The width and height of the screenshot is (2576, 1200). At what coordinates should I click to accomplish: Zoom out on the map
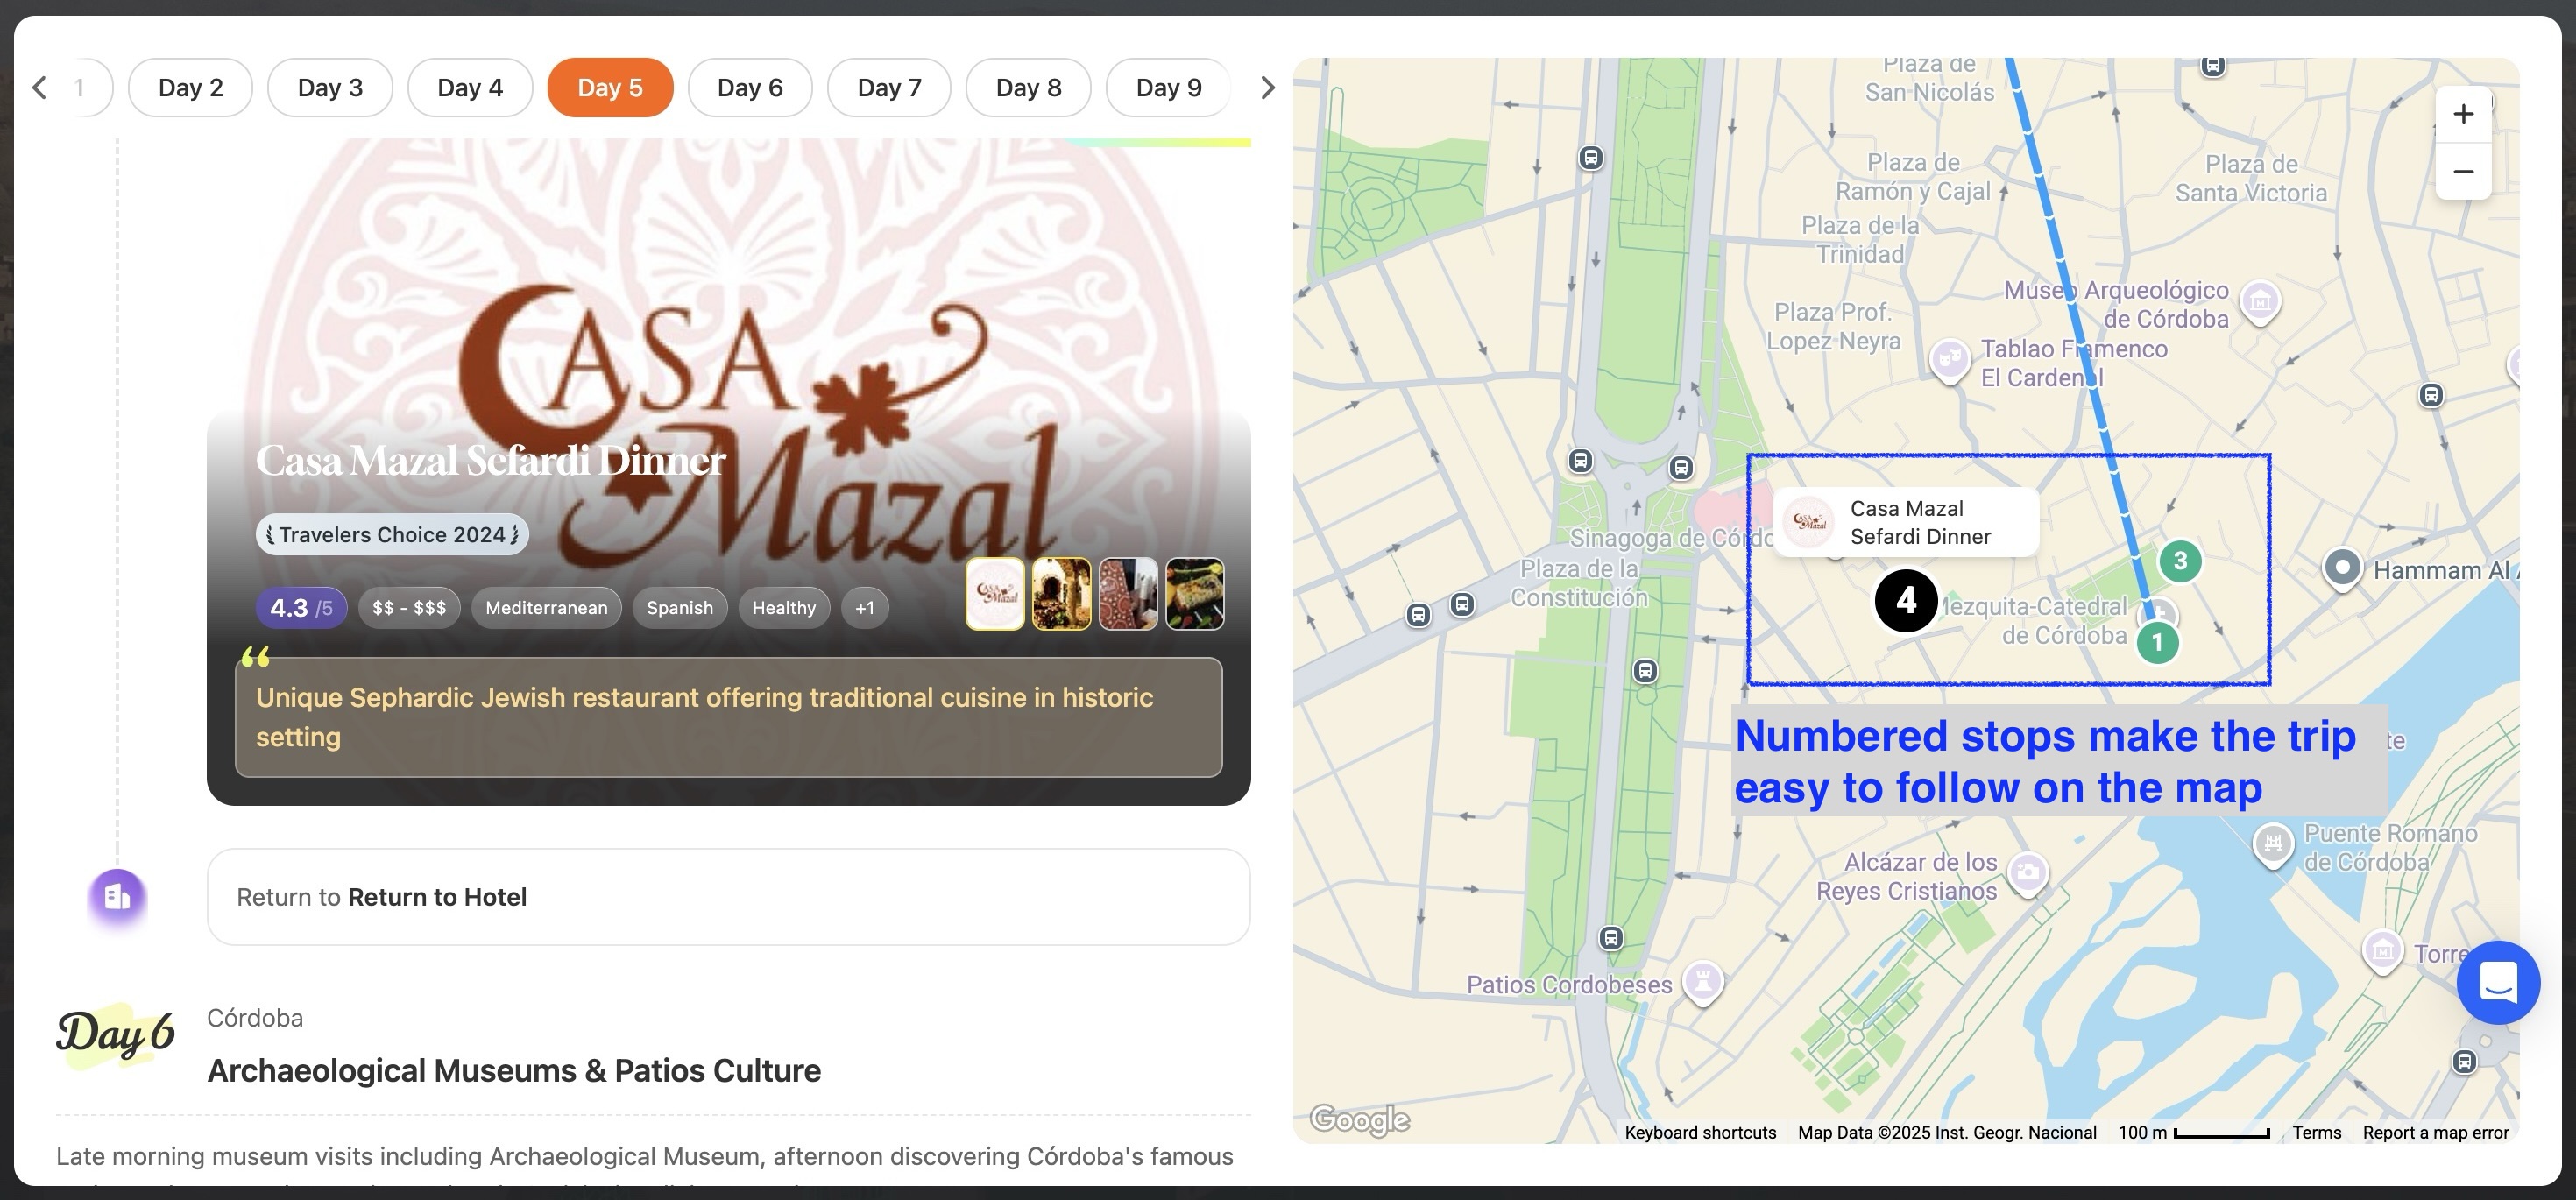pyautogui.click(x=2463, y=171)
